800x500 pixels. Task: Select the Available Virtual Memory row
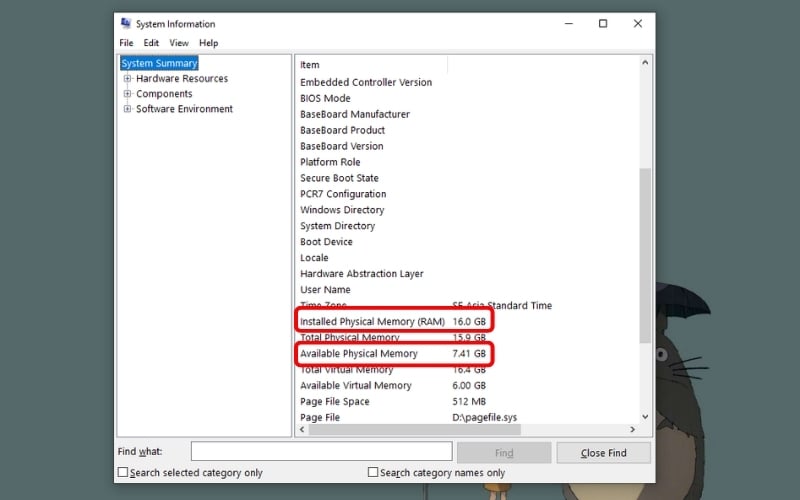pyautogui.click(x=467, y=385)
